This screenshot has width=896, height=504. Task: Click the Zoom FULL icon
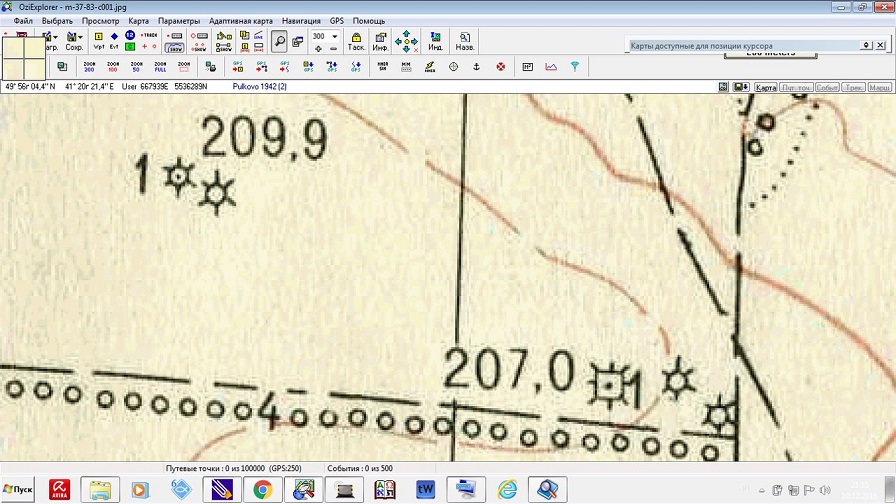tap(160, 67)
